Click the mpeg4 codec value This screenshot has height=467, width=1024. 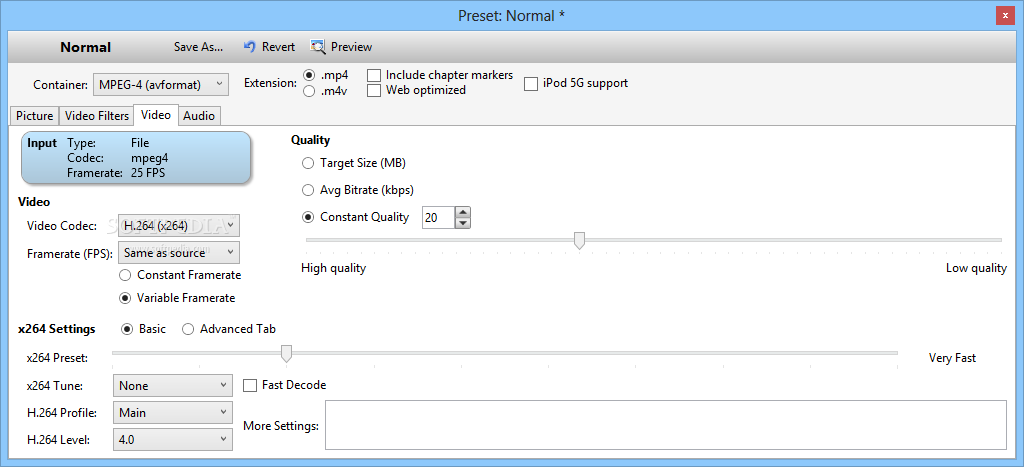150,158
